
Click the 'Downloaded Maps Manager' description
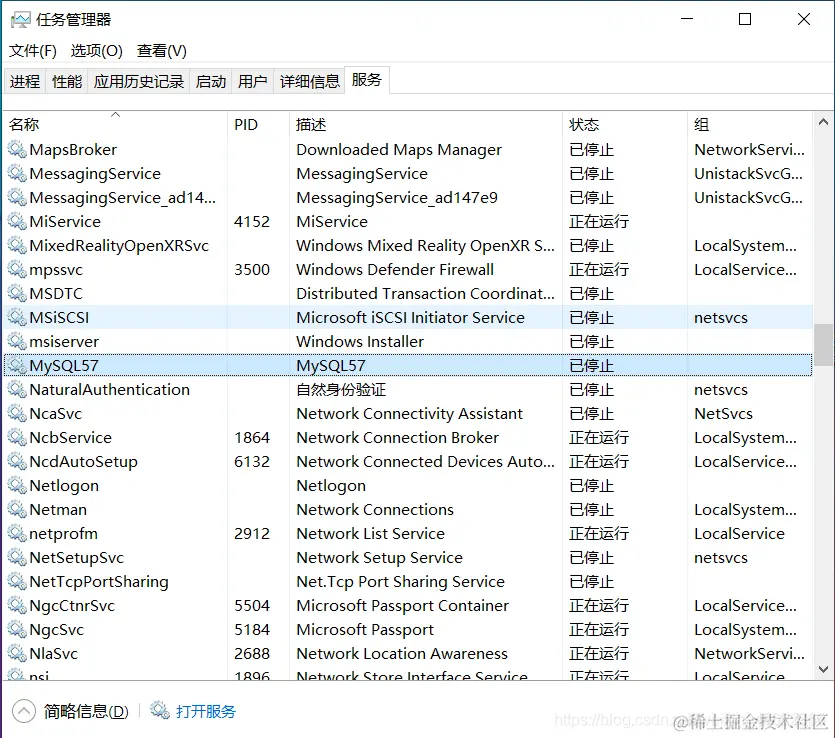pos(399,150)
